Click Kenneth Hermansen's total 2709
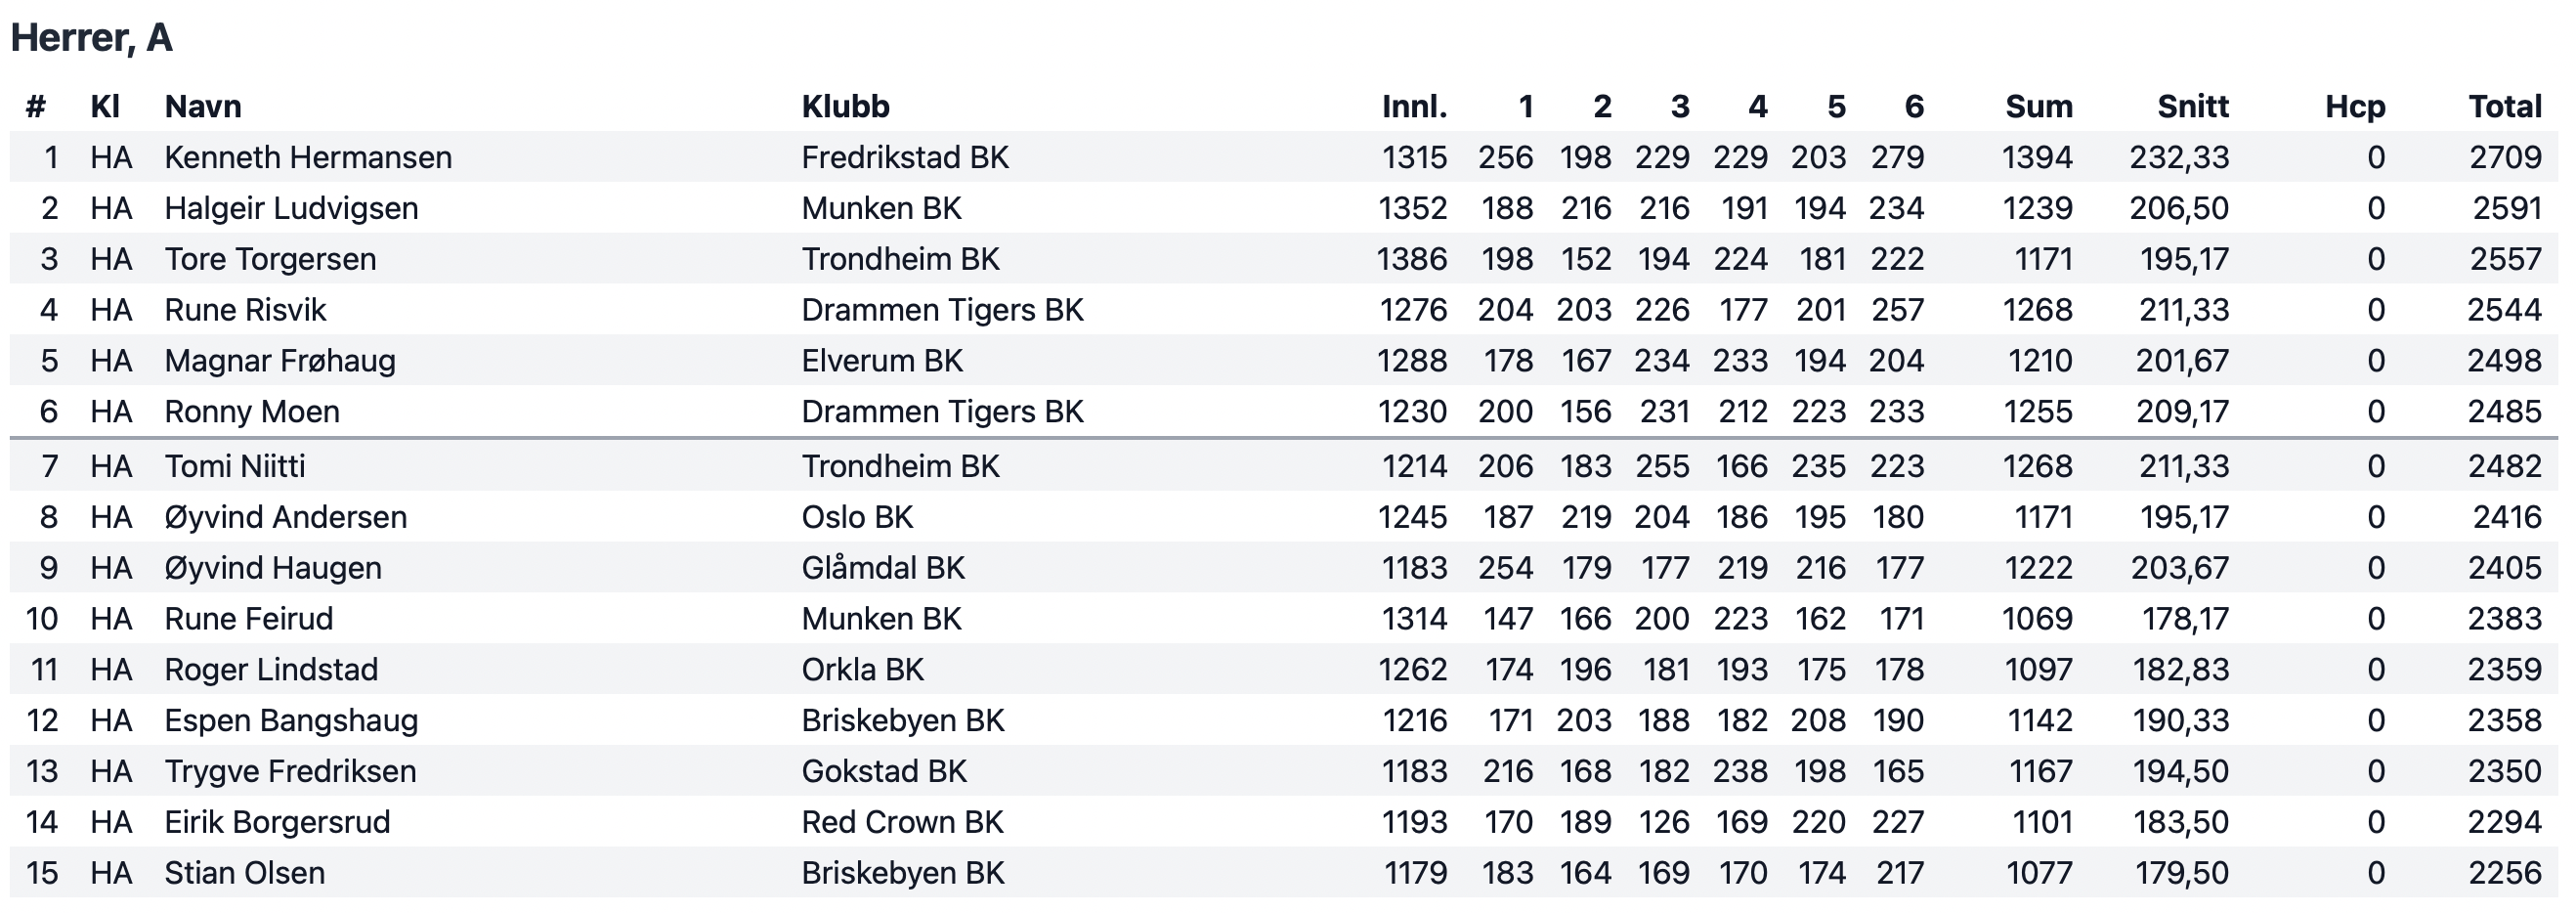The image size is (2576, 913). point(2505,157)
